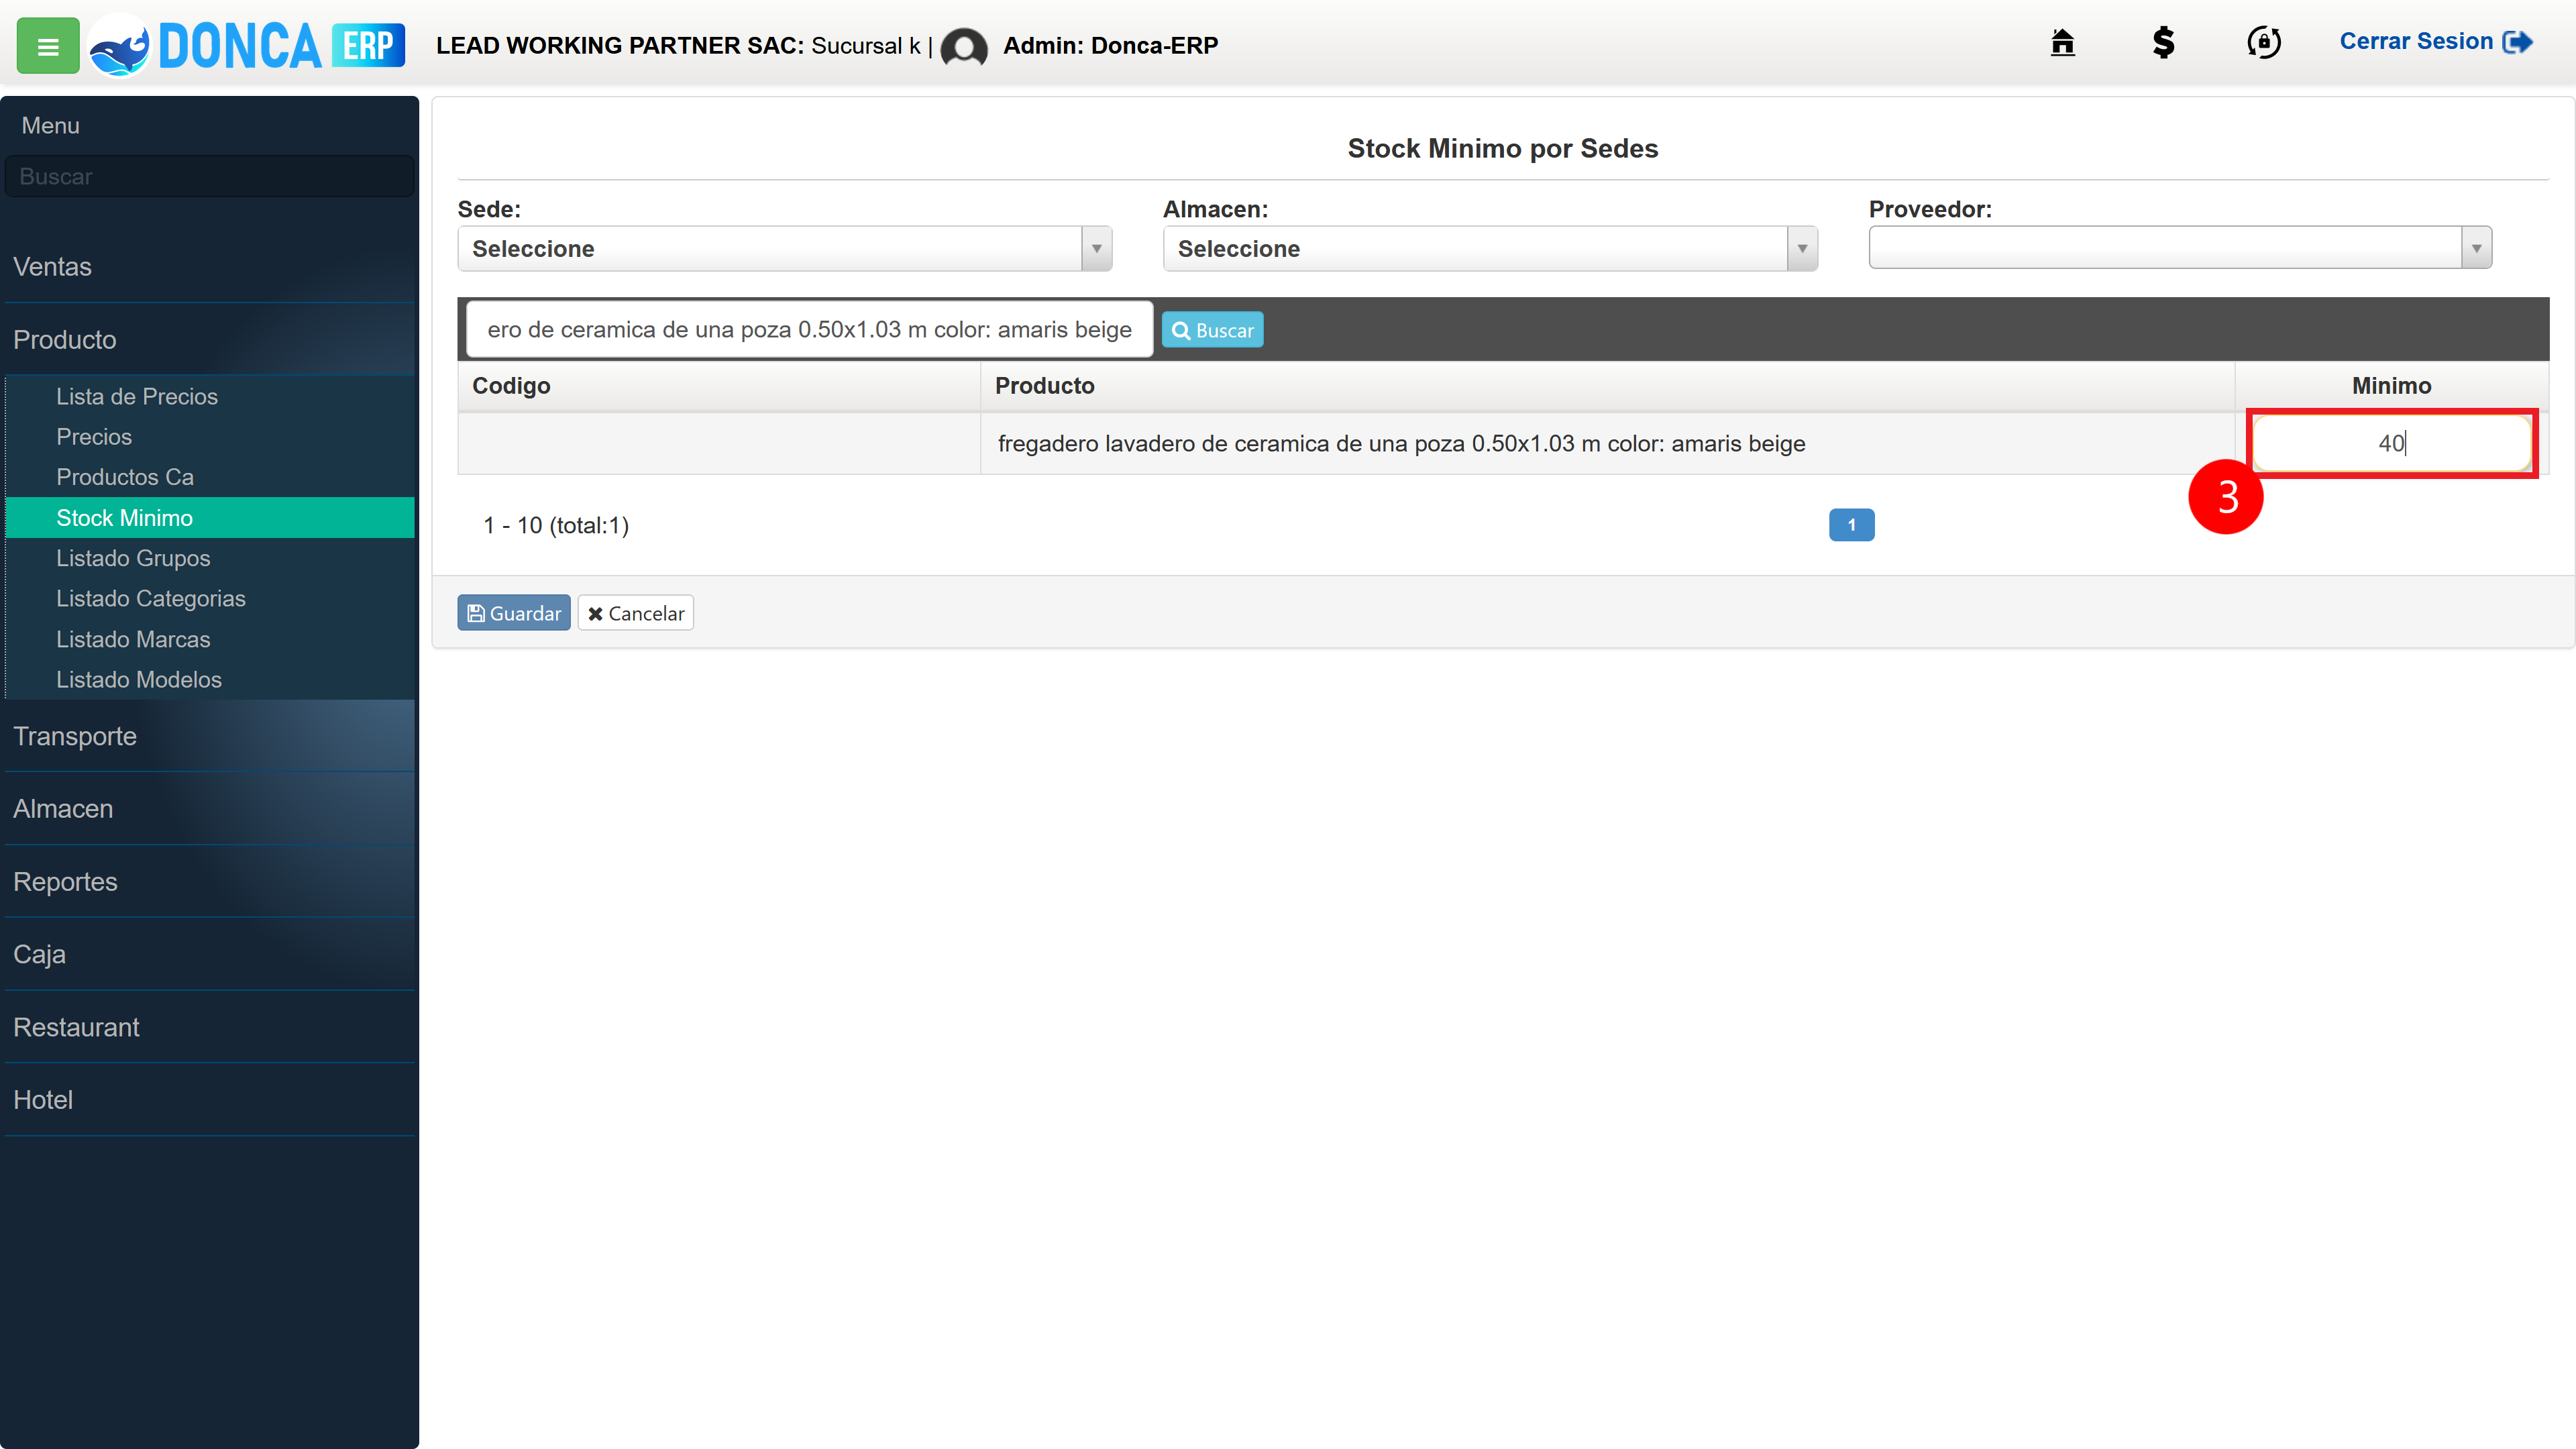Image resolution: width=2576 pixels, height=1449 pixels.
Task: Focus the sidebar Buscar search field
Action: (x=210, y=176)
